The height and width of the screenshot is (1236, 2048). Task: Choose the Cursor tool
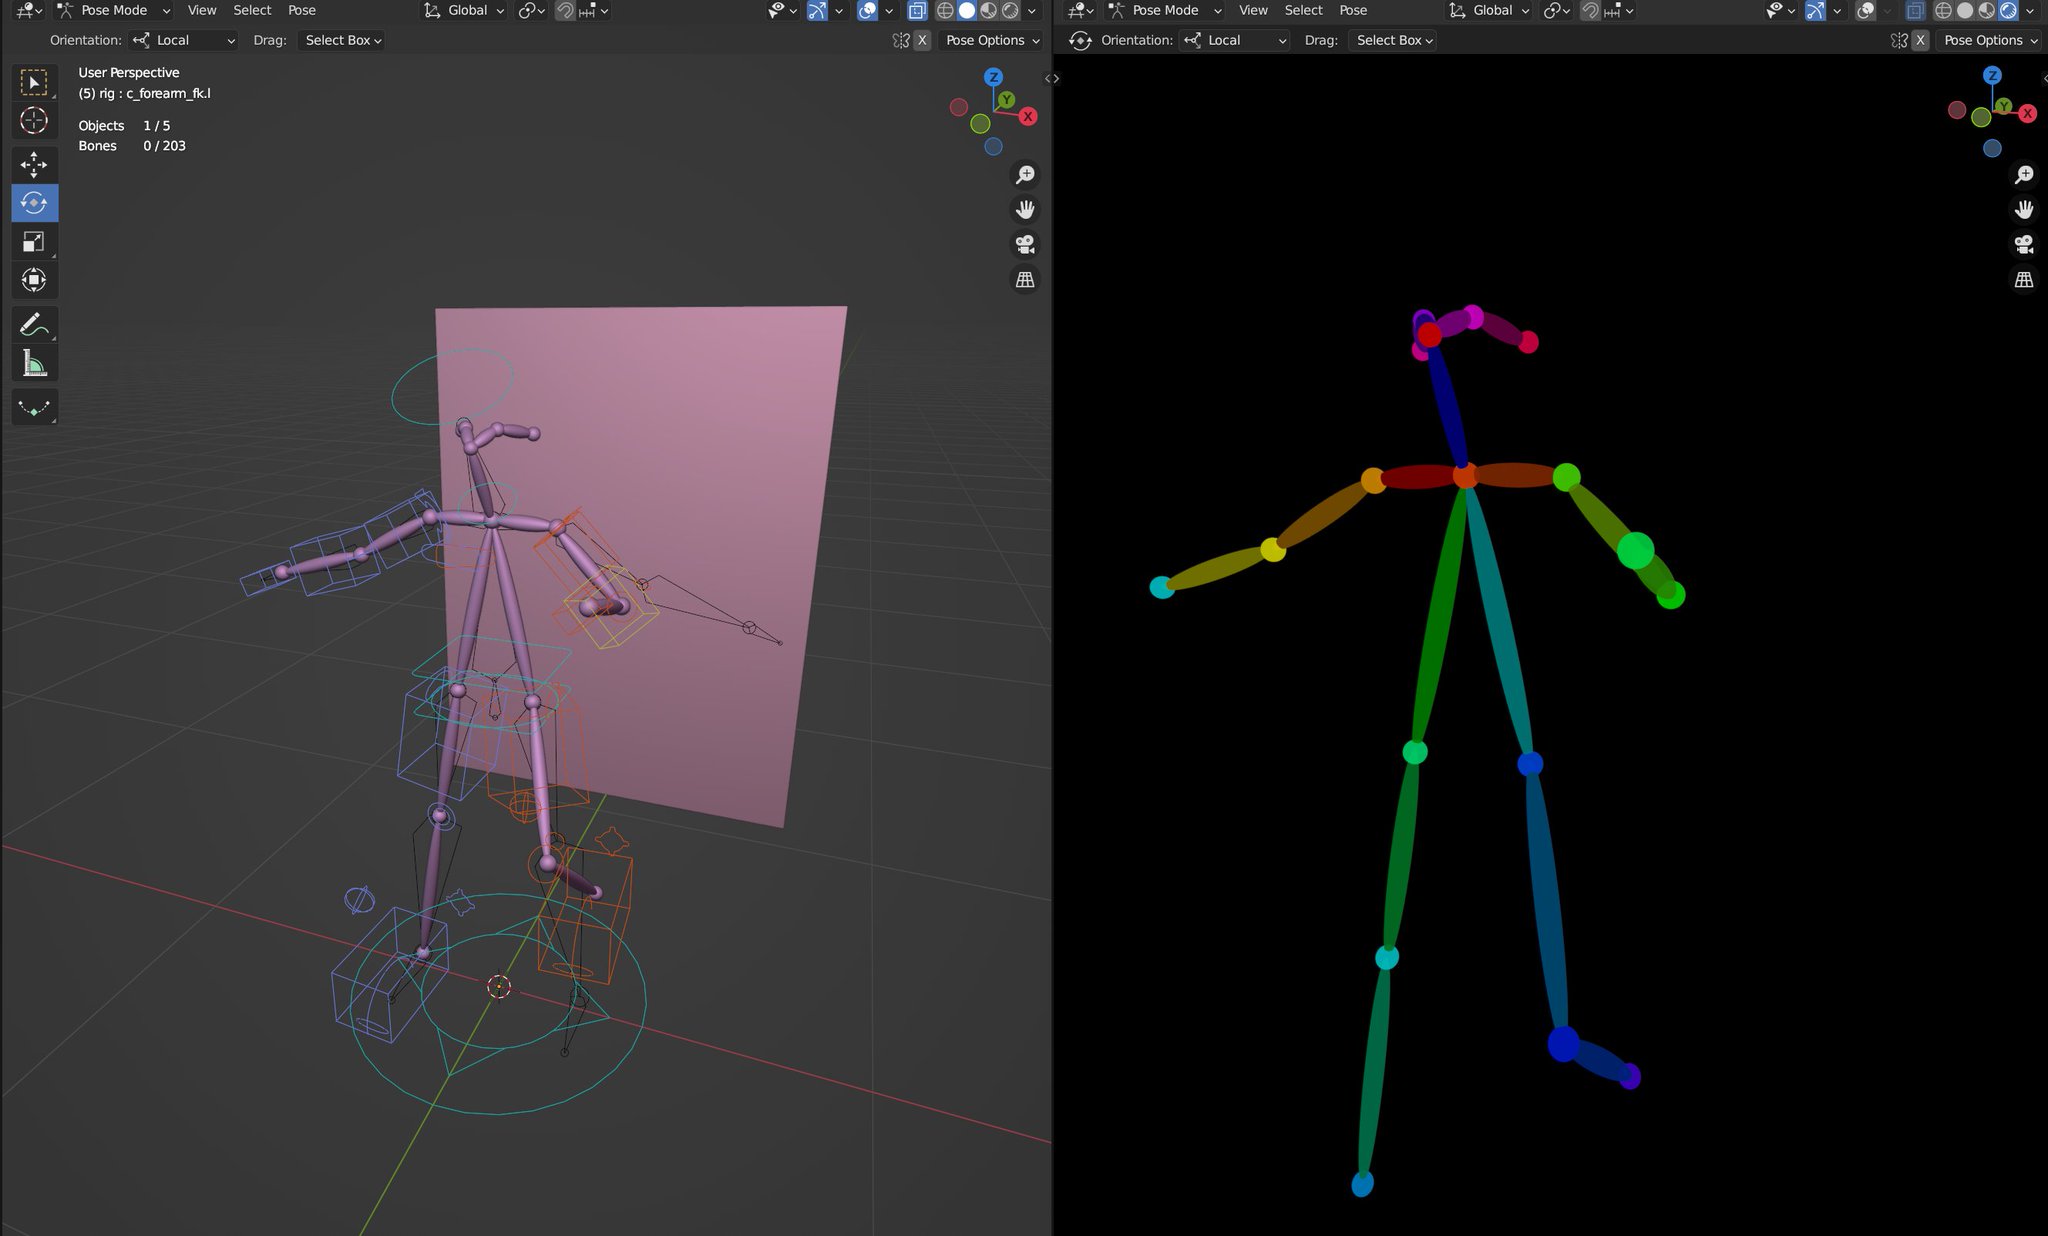34,121
